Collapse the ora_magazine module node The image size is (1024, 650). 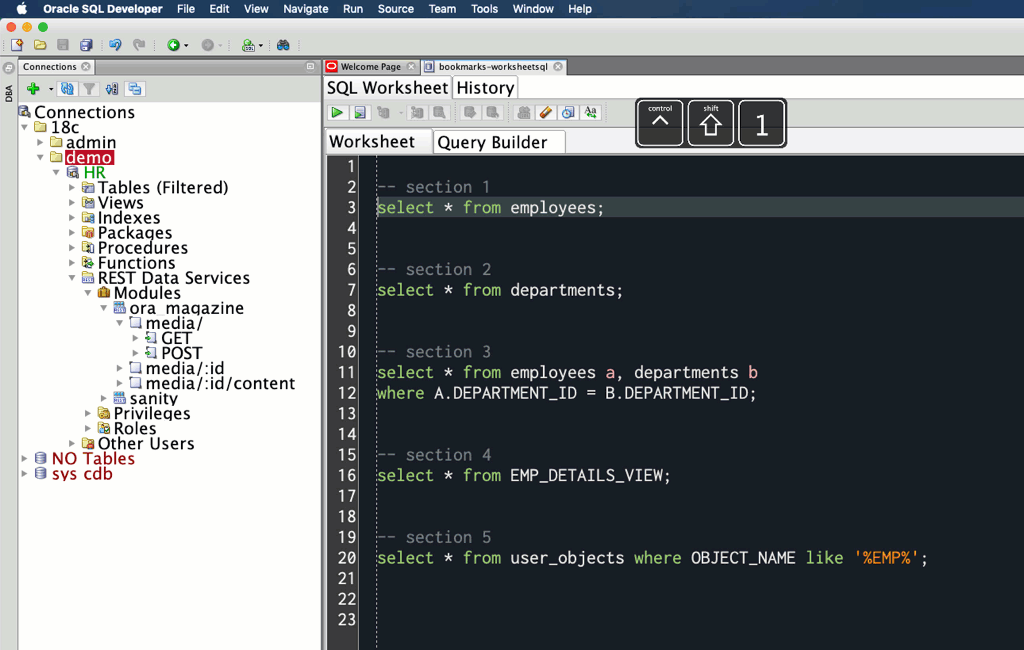pos(104,308)
